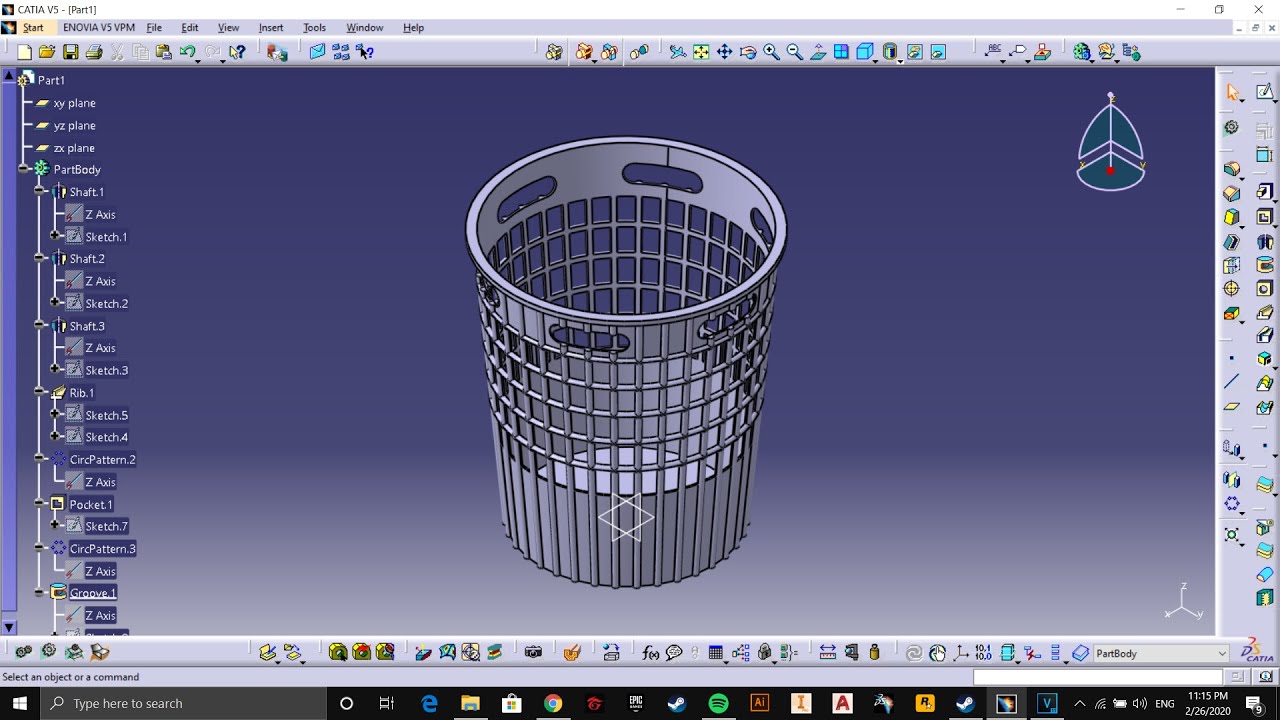Click the Zoom In magnifier
Viewport: 1280px width, 720px height.
tap(771, 52)
